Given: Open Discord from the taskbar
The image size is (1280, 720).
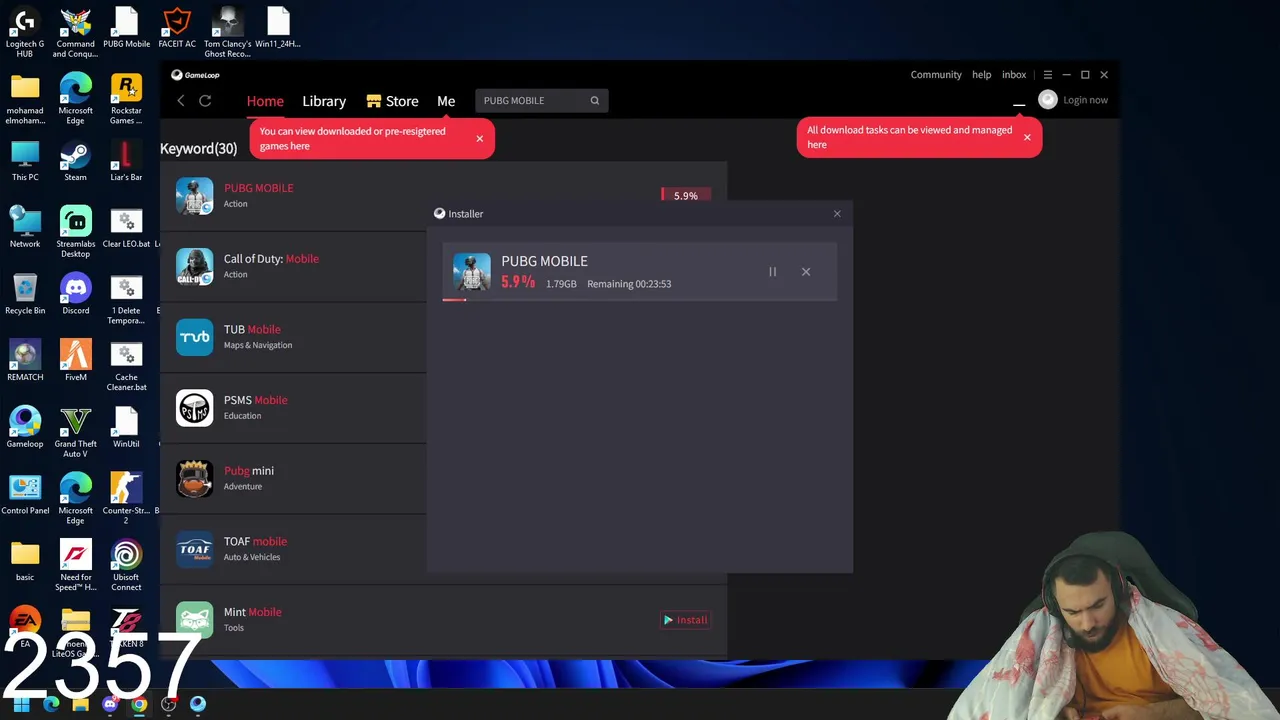Looking at the screenshot, I should 110,704.
